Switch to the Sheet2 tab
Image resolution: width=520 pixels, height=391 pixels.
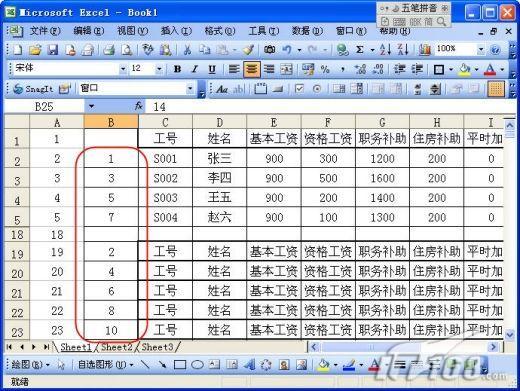117,347
